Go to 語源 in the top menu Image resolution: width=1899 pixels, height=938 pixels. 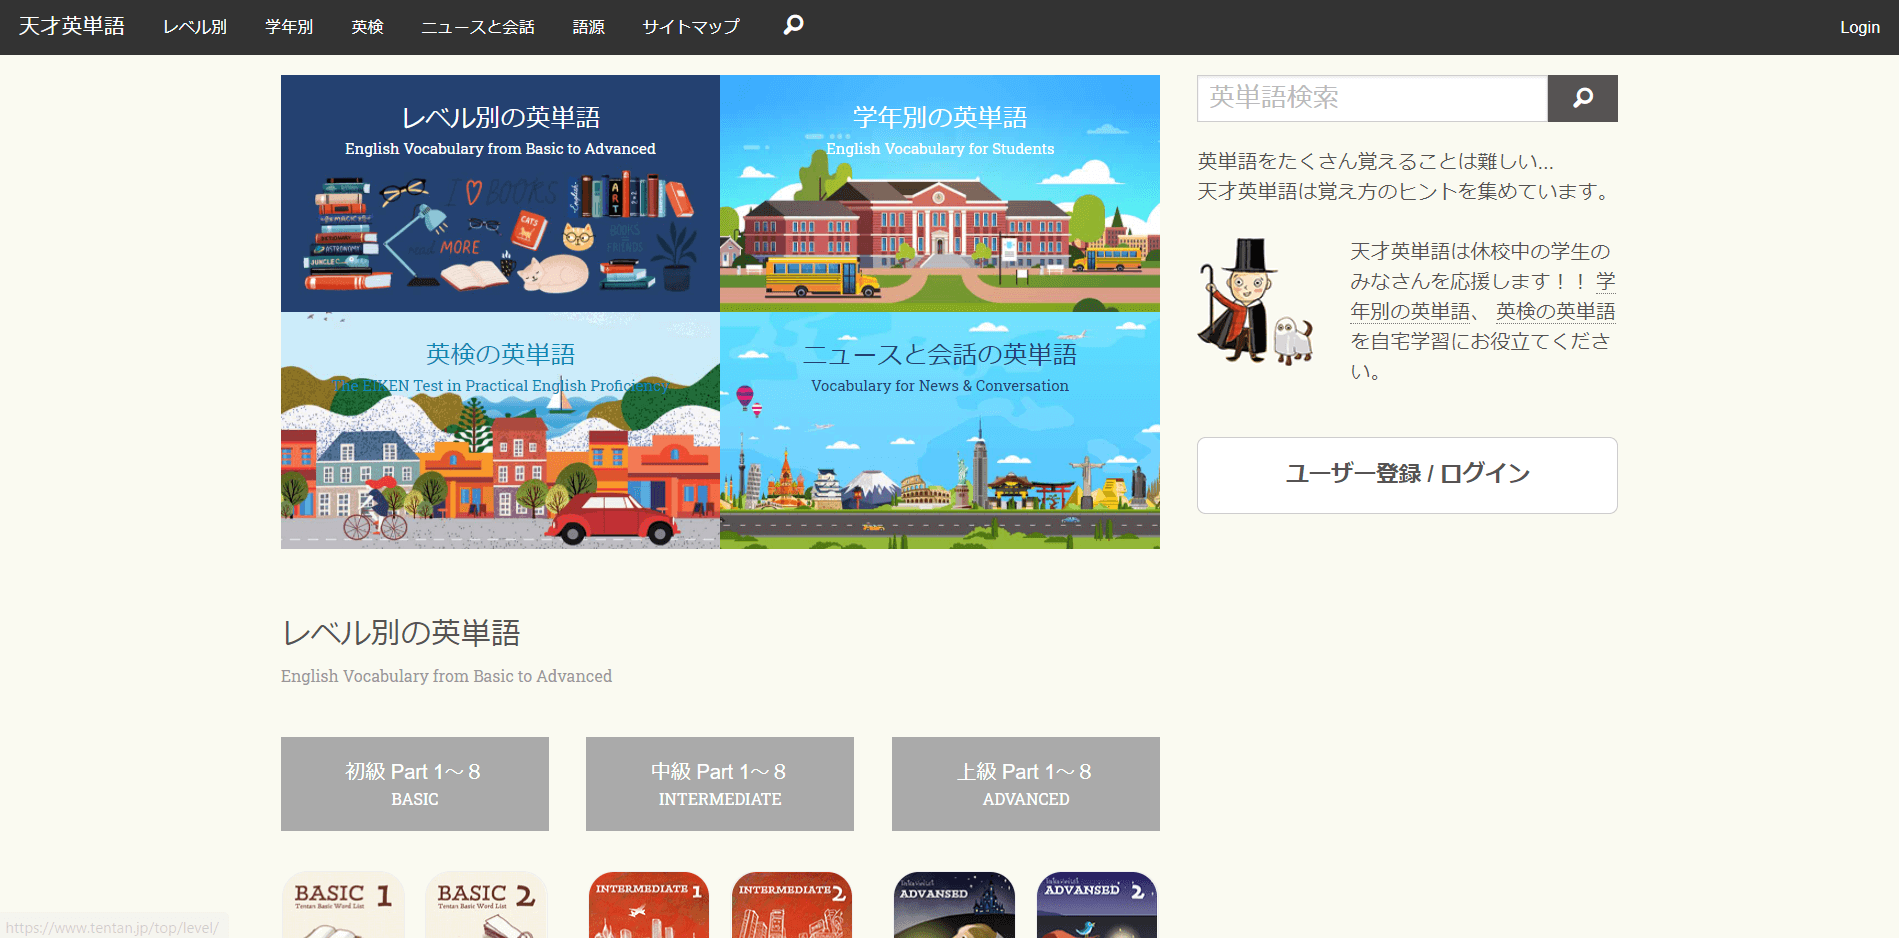(588, 27)
